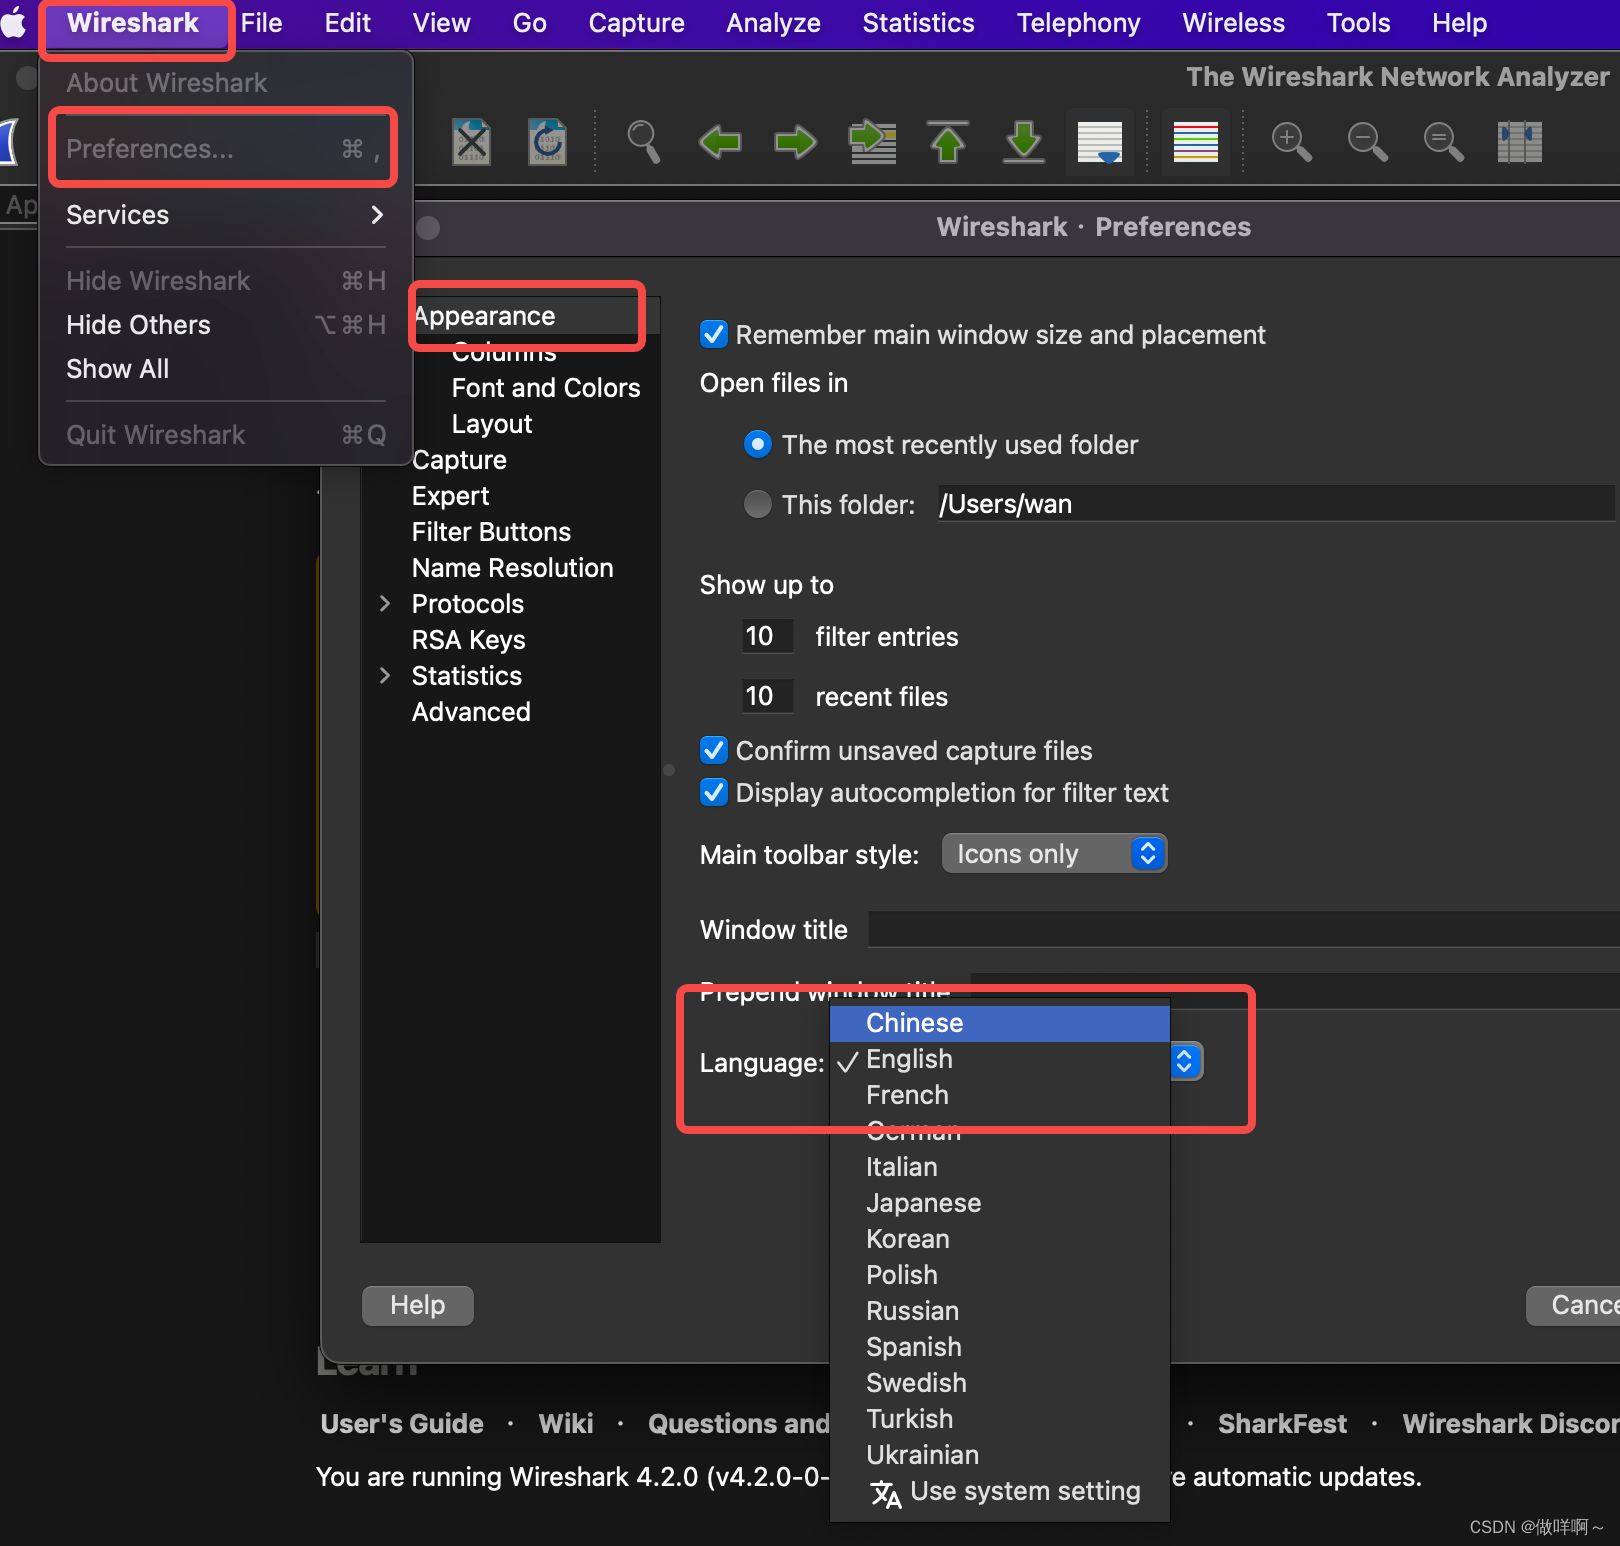Select Layout in preferences tree
This screenshot has height=1546, width=1620.
pyautogui.click(x=492, y=424)
